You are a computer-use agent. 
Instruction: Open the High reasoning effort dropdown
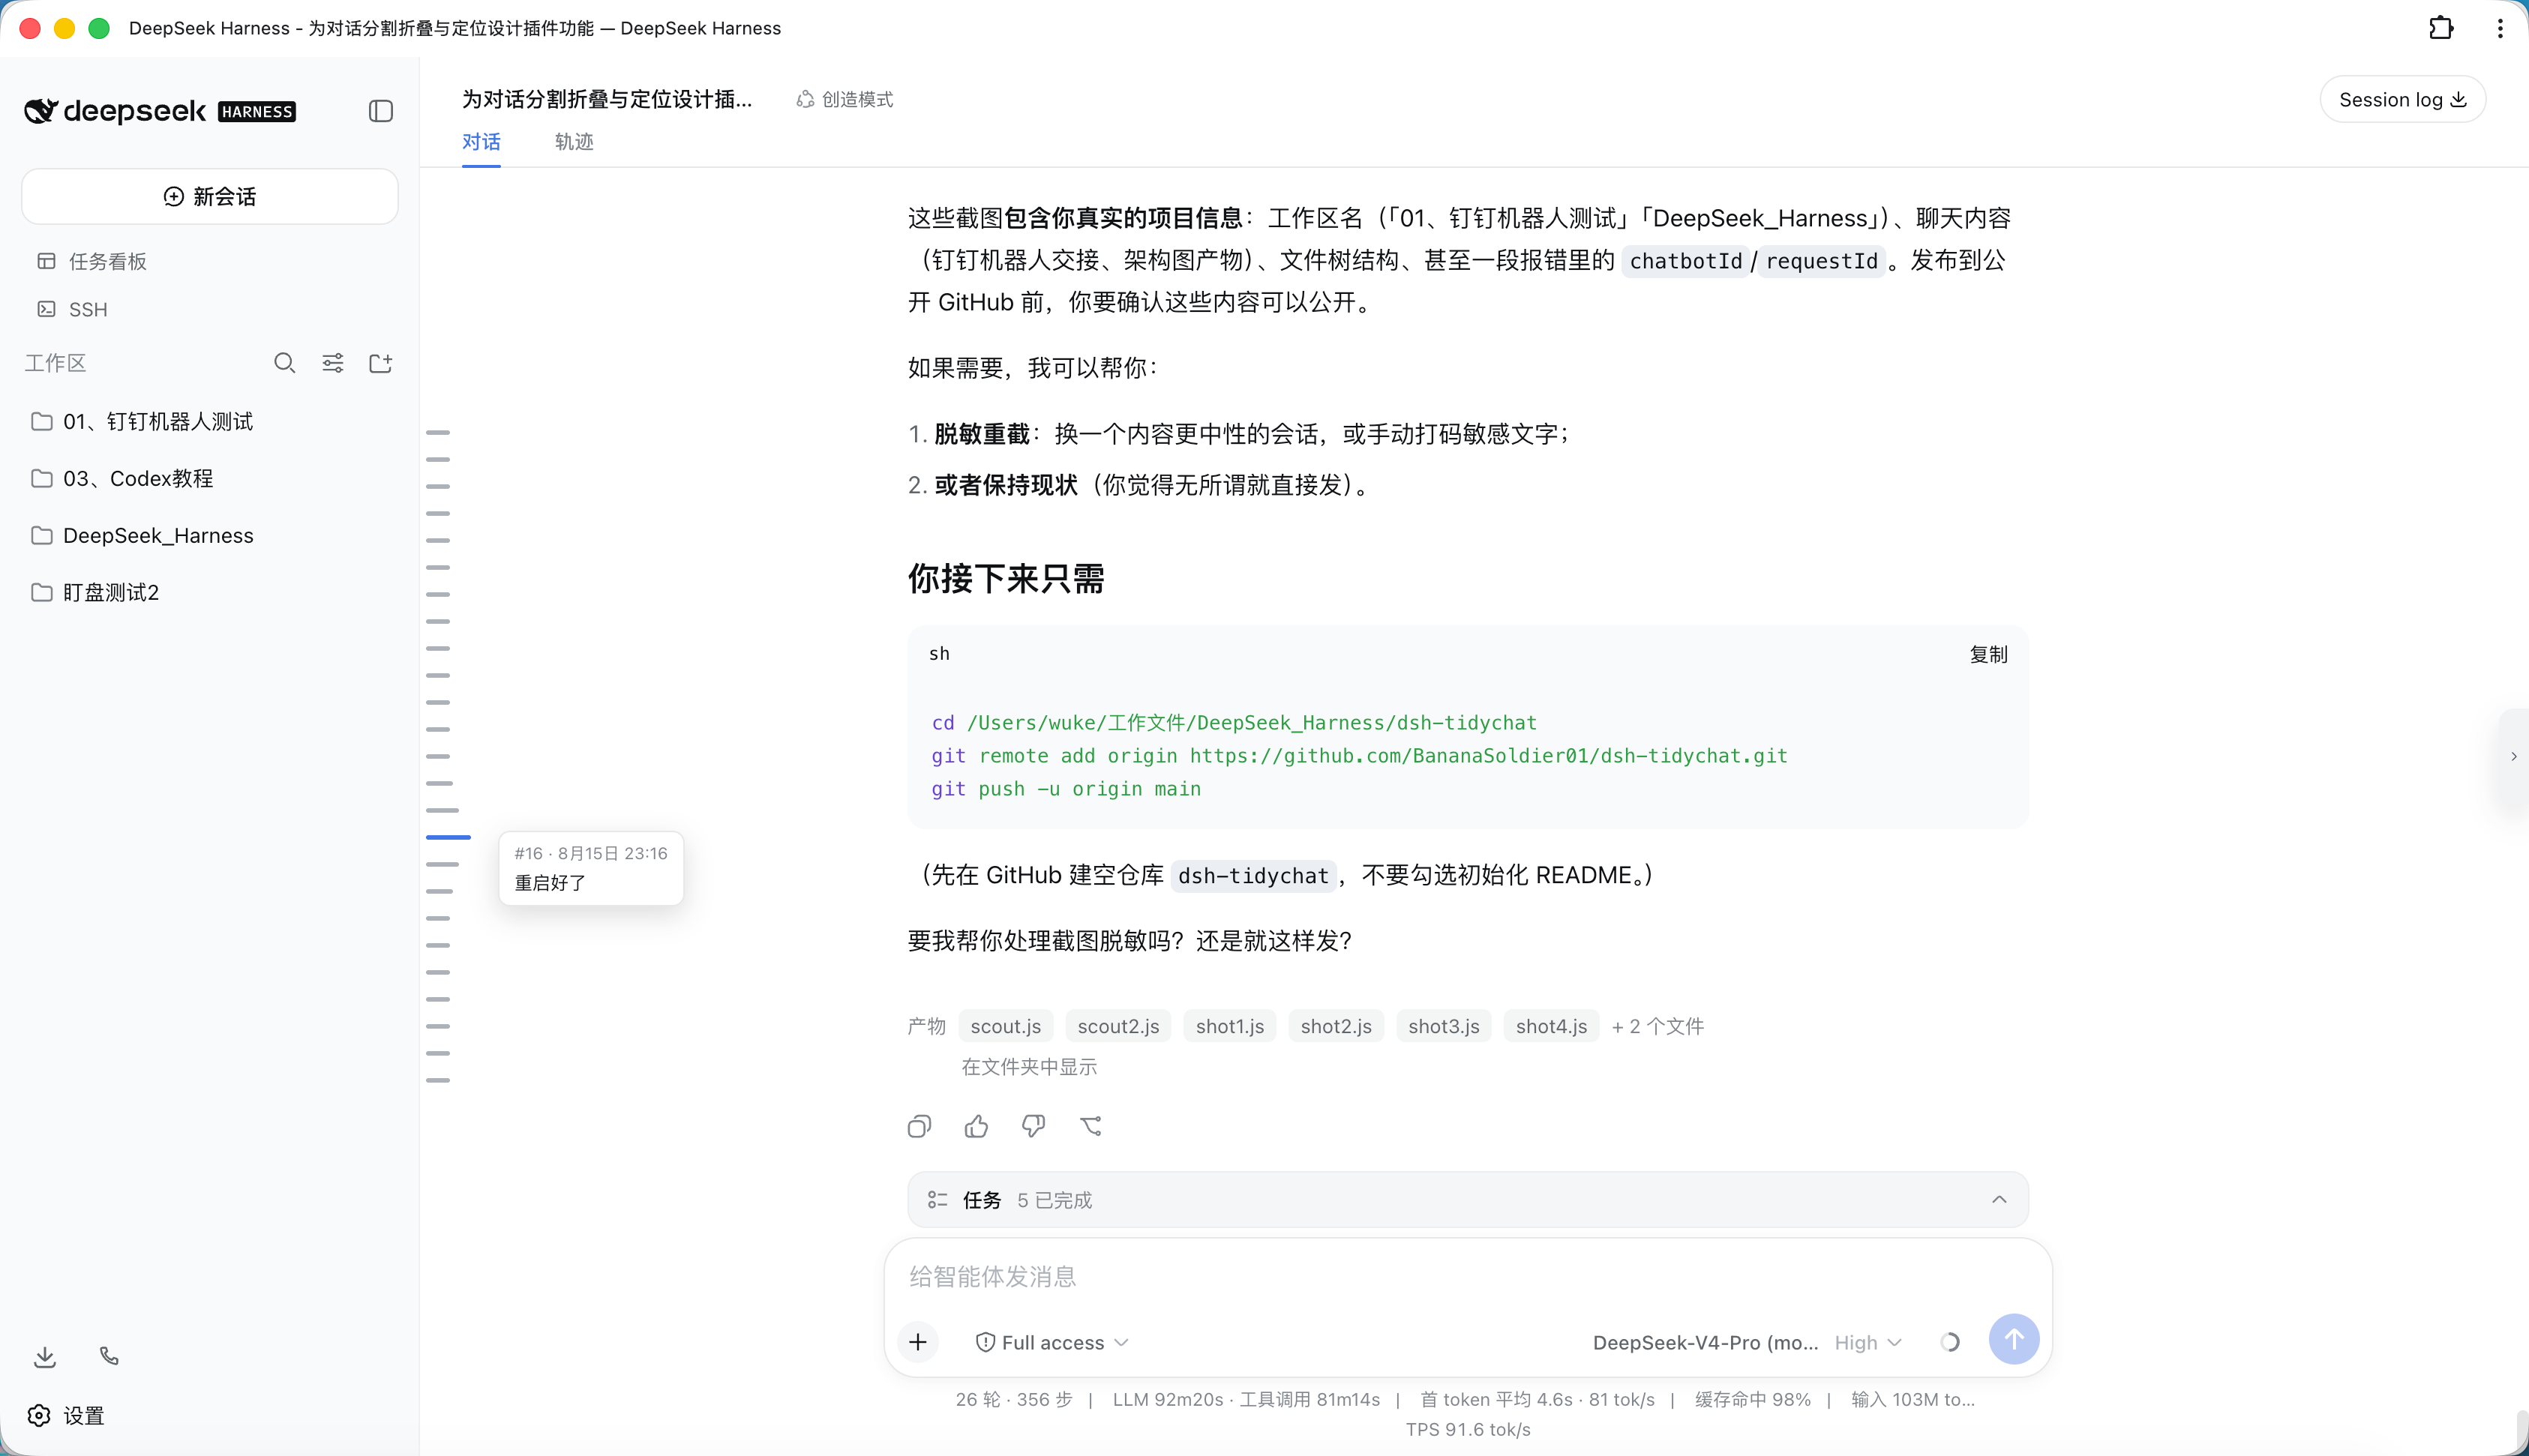(x=1867, y=1342)
